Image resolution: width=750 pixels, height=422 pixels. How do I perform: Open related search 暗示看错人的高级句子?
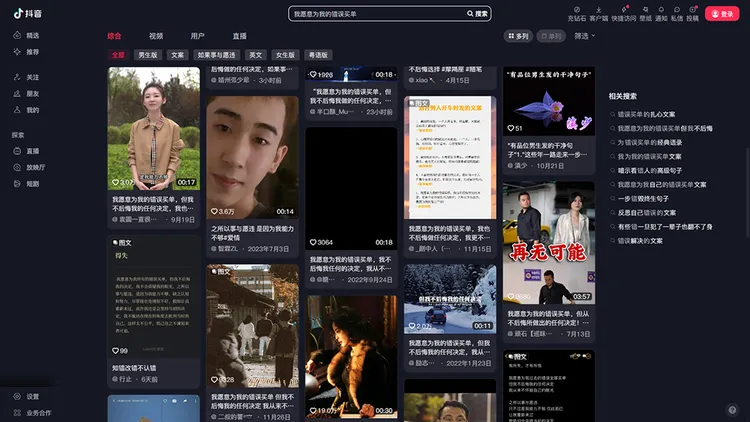pos(650,170)
